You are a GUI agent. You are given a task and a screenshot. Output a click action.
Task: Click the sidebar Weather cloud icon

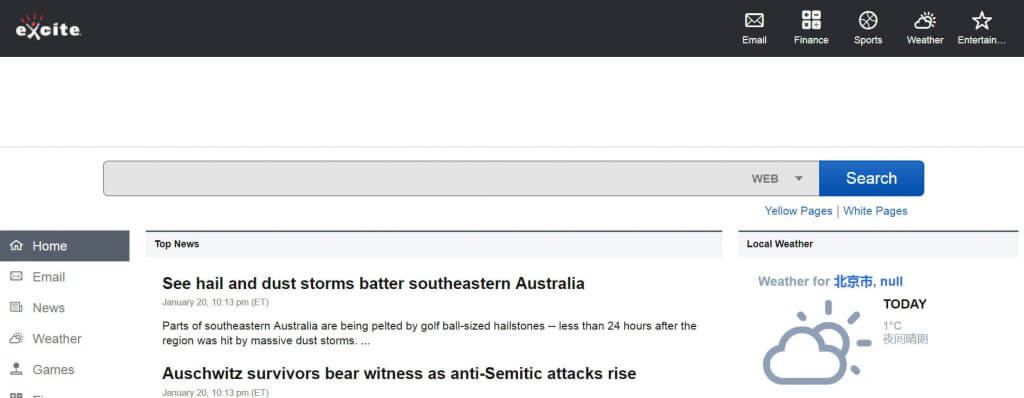(x=16, y=339)
